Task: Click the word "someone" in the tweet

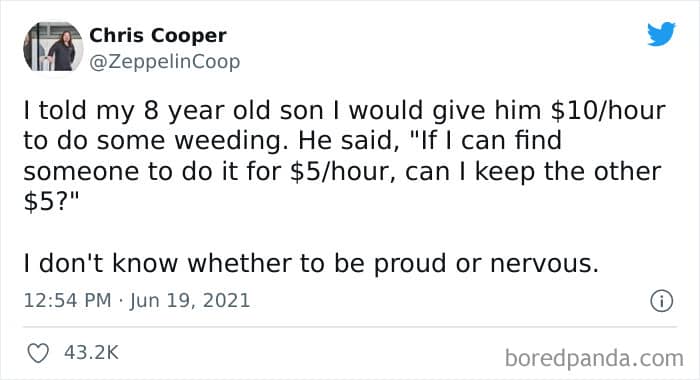Action: click(x=81, y=172)
